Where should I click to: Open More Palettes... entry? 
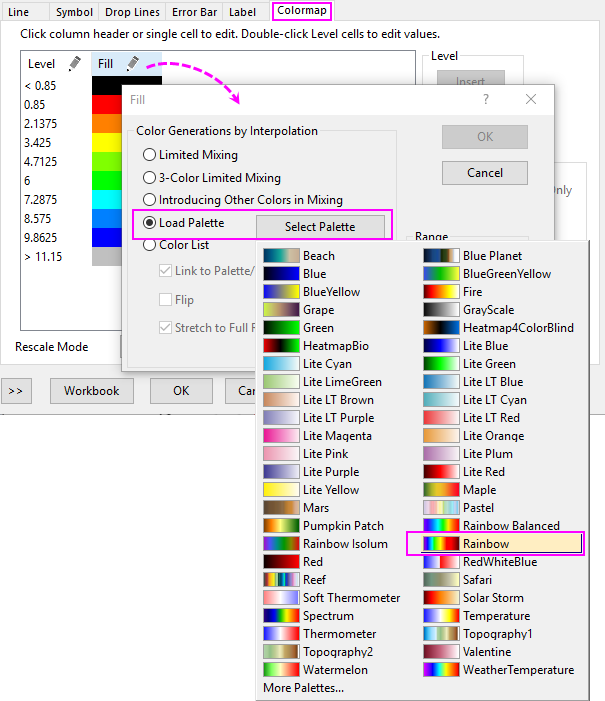[304, 688]
